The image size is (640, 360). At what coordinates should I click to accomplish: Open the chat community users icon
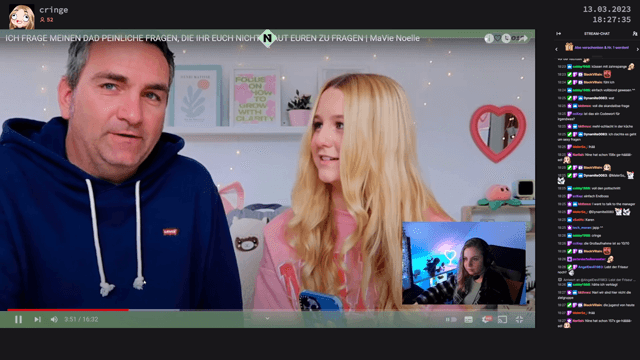point(635,33)
